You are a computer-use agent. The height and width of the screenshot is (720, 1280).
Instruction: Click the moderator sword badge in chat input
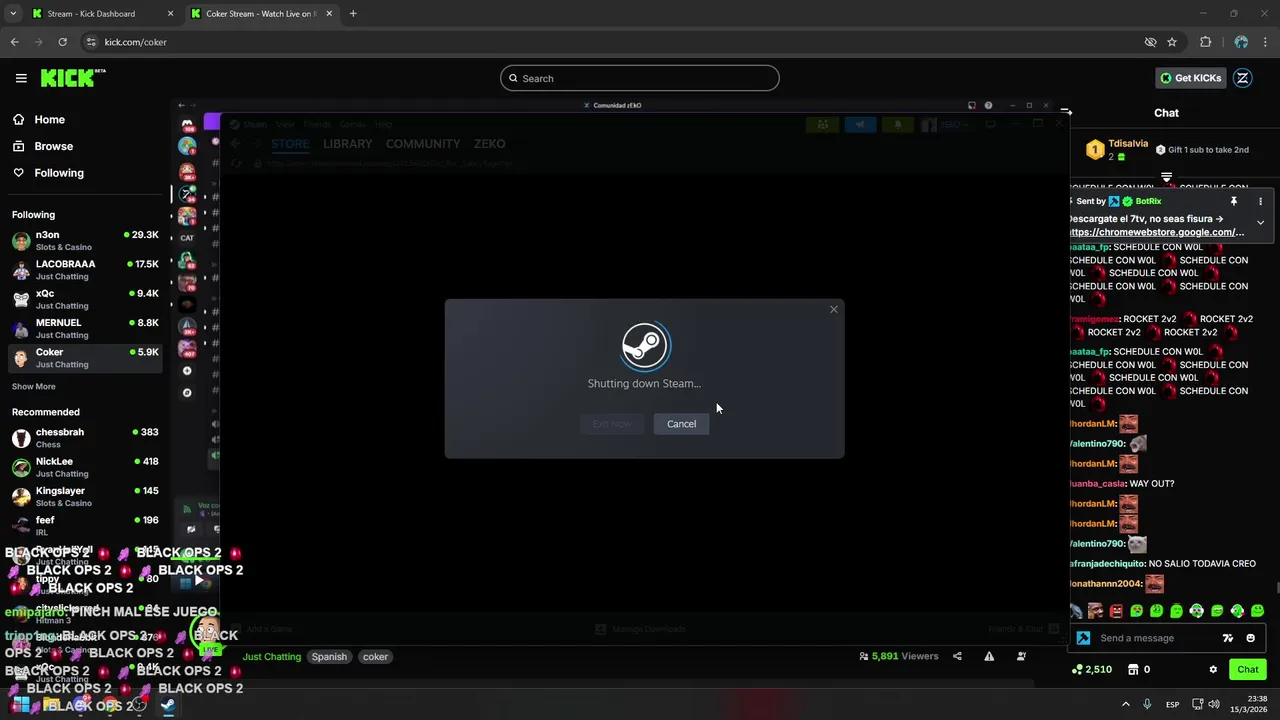[1083, 638]
